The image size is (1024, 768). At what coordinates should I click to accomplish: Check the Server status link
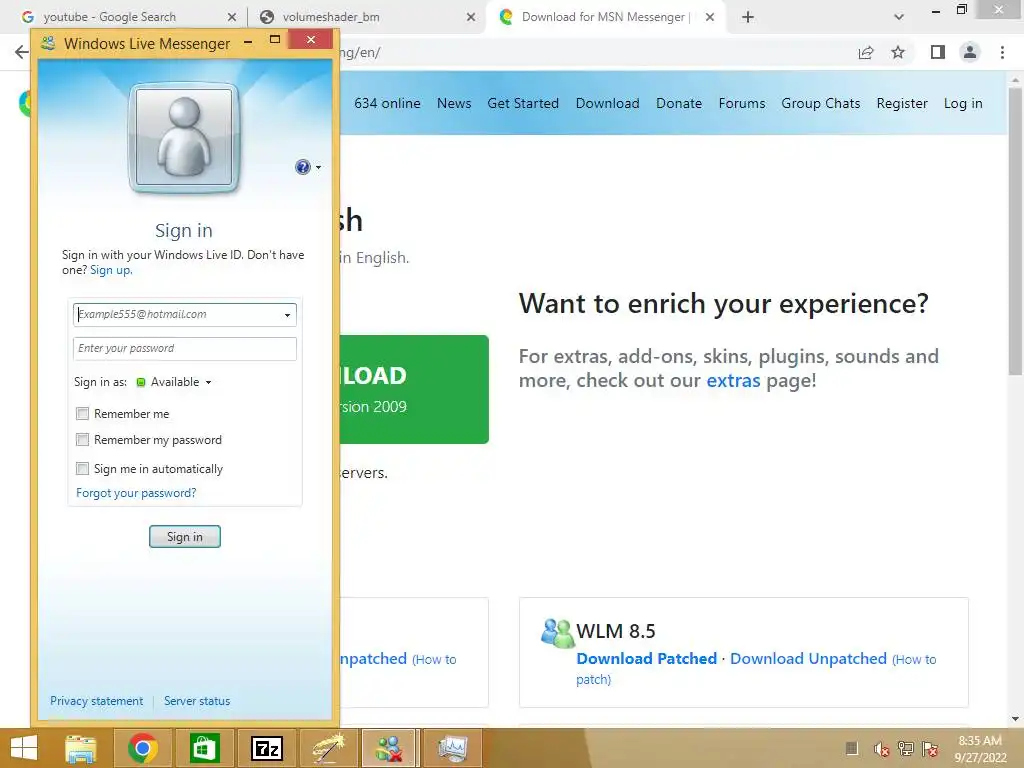pyautogui.click(x=197, y=701)
